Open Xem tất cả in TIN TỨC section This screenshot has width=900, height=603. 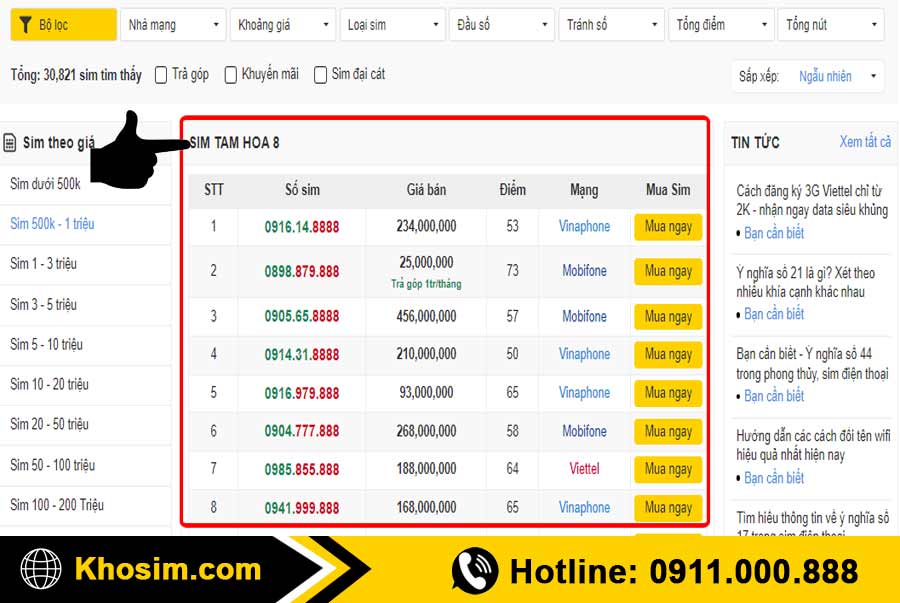click(x=866, y=142)
